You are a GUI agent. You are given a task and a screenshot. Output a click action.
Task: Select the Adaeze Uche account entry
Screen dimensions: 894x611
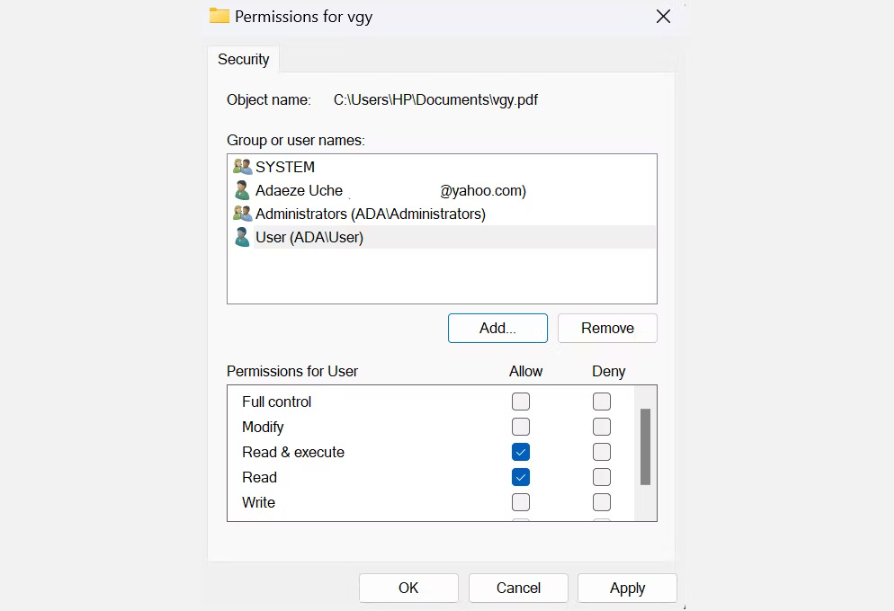click(x=299, y=190)
